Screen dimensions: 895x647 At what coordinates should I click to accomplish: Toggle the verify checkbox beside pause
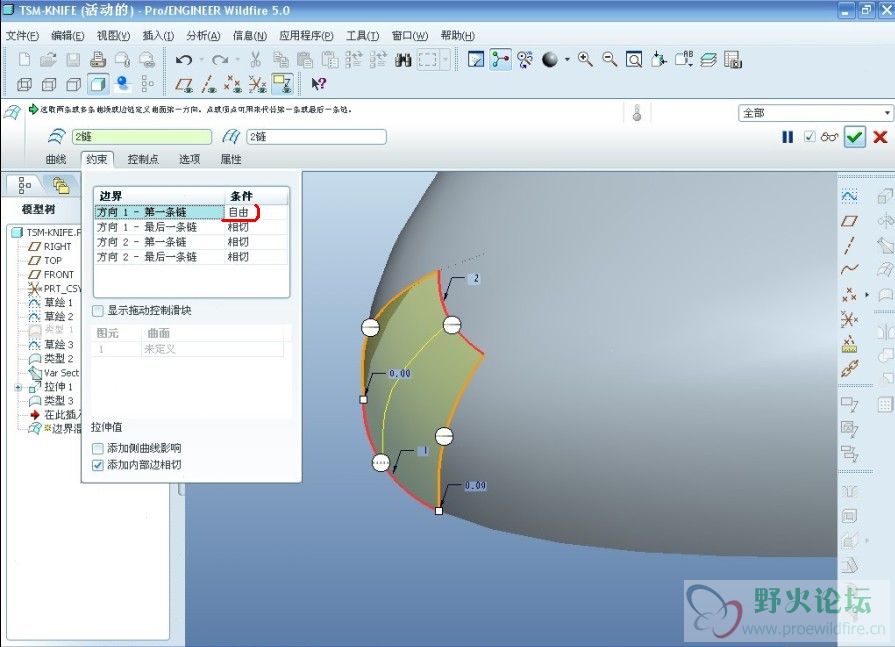coord(809,137)
